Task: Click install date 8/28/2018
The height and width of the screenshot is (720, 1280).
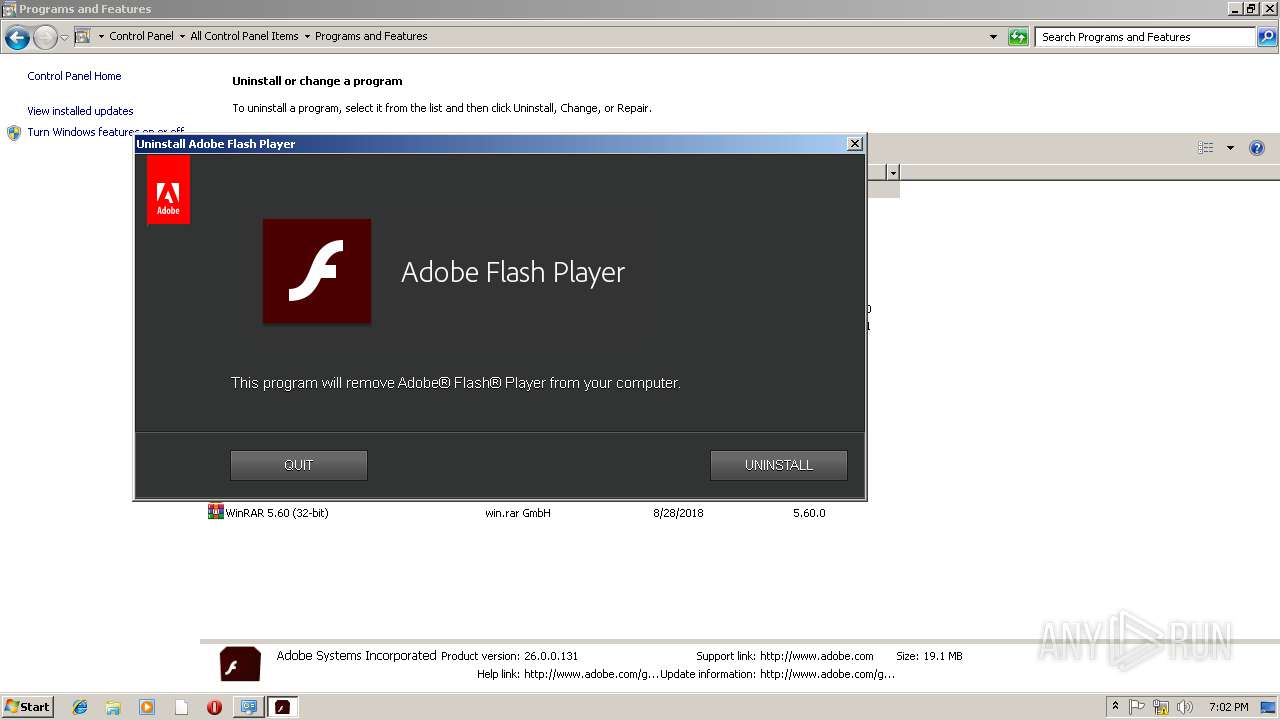Action: (678, 513)
